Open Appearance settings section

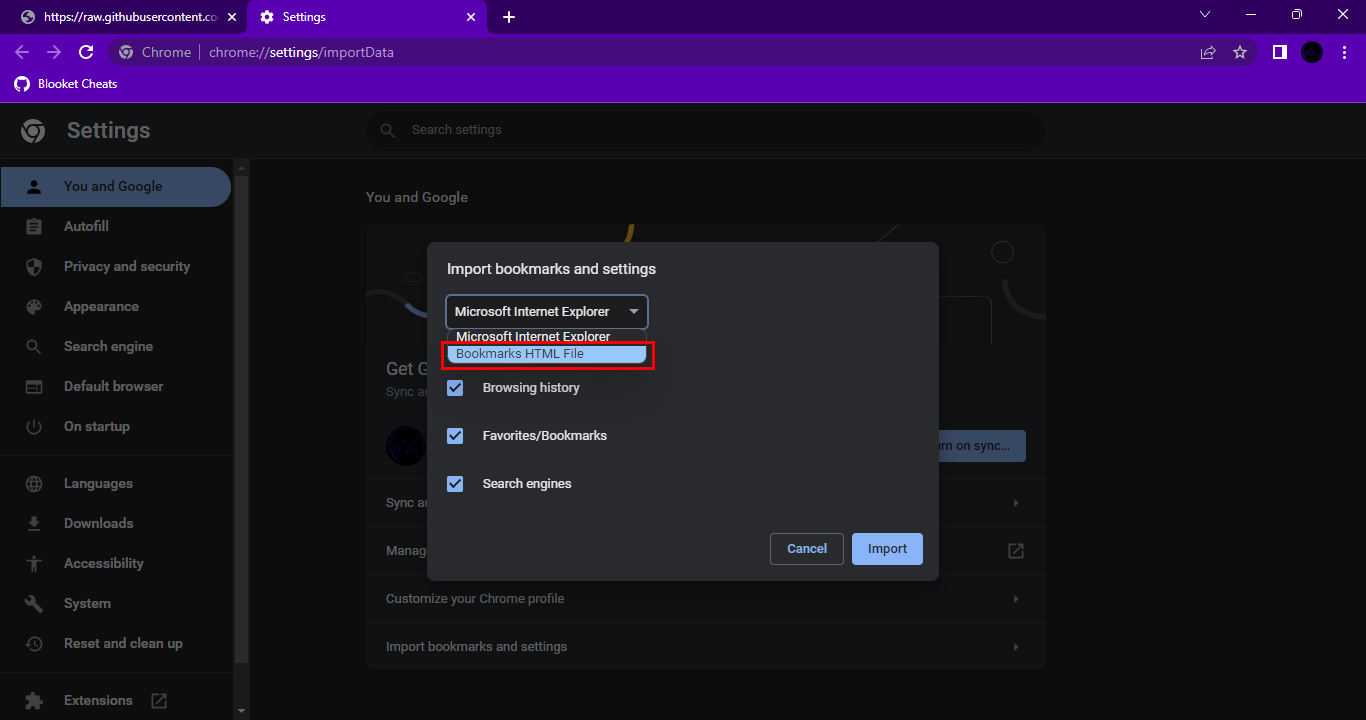[x=115, y=306]
